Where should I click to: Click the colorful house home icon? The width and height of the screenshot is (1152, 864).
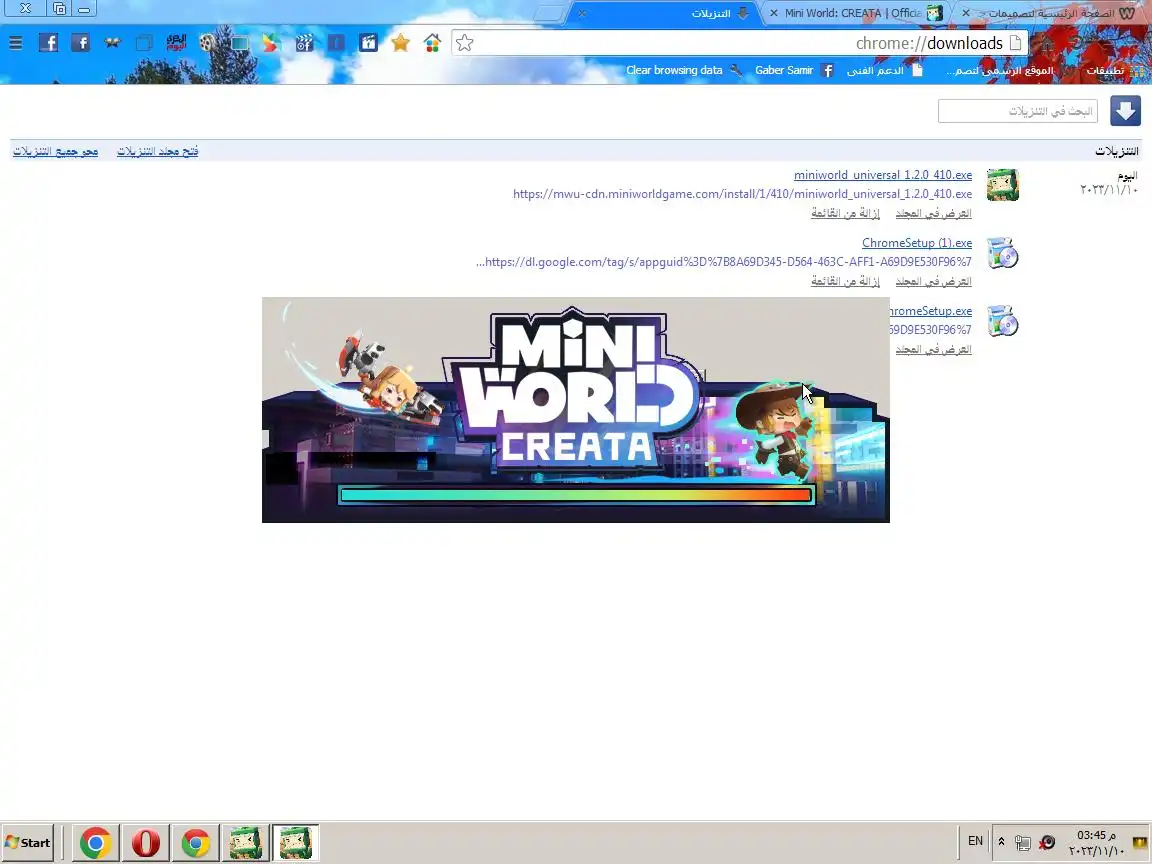click(432, 43)
